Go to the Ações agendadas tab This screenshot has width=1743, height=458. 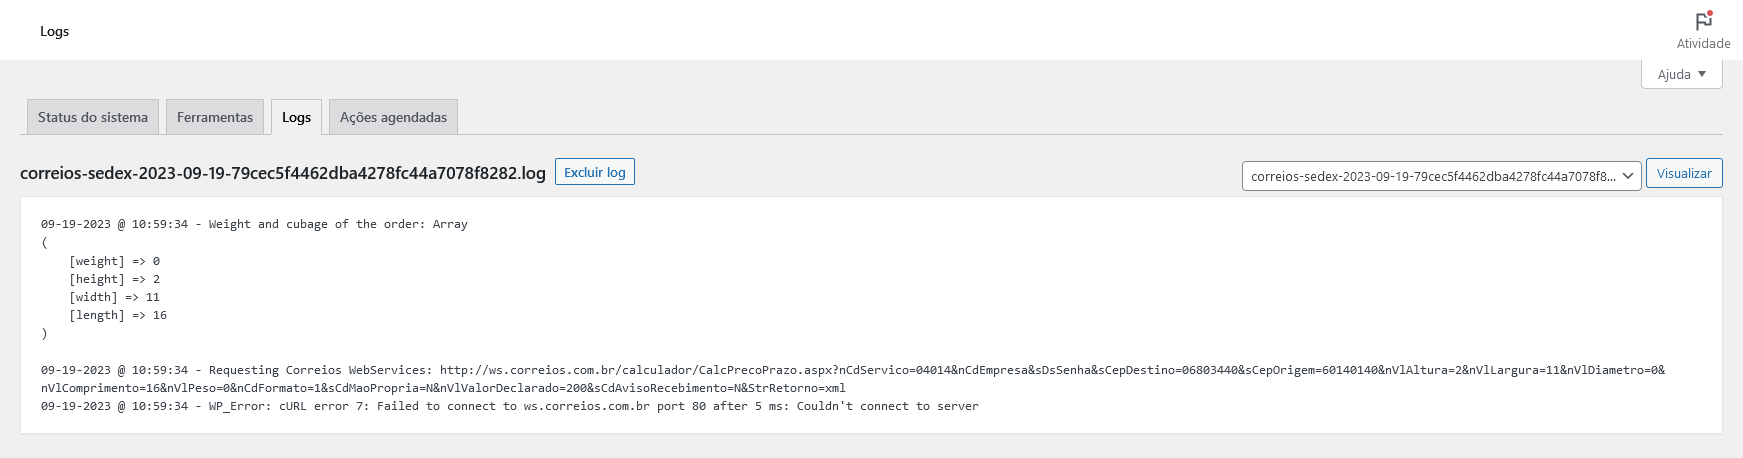[393, 117]
